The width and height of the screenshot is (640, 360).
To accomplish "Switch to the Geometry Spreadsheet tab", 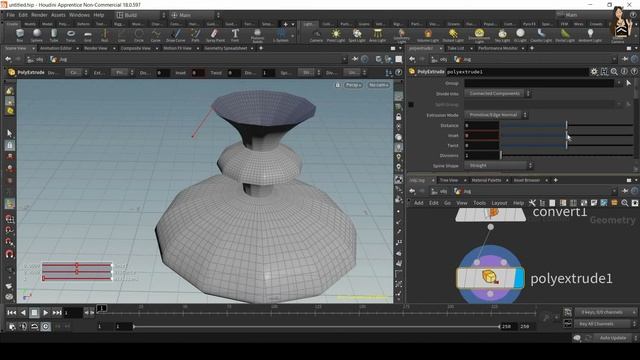I will point(226,48).
